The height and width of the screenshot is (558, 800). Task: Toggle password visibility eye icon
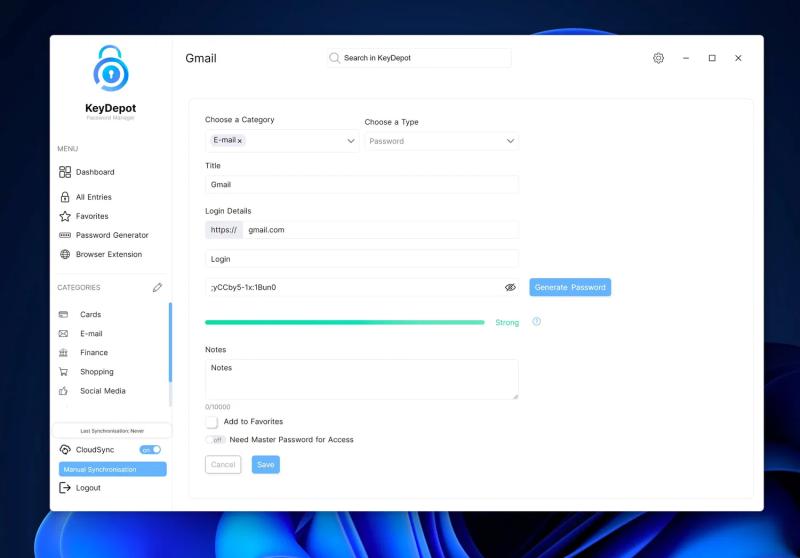510,287
